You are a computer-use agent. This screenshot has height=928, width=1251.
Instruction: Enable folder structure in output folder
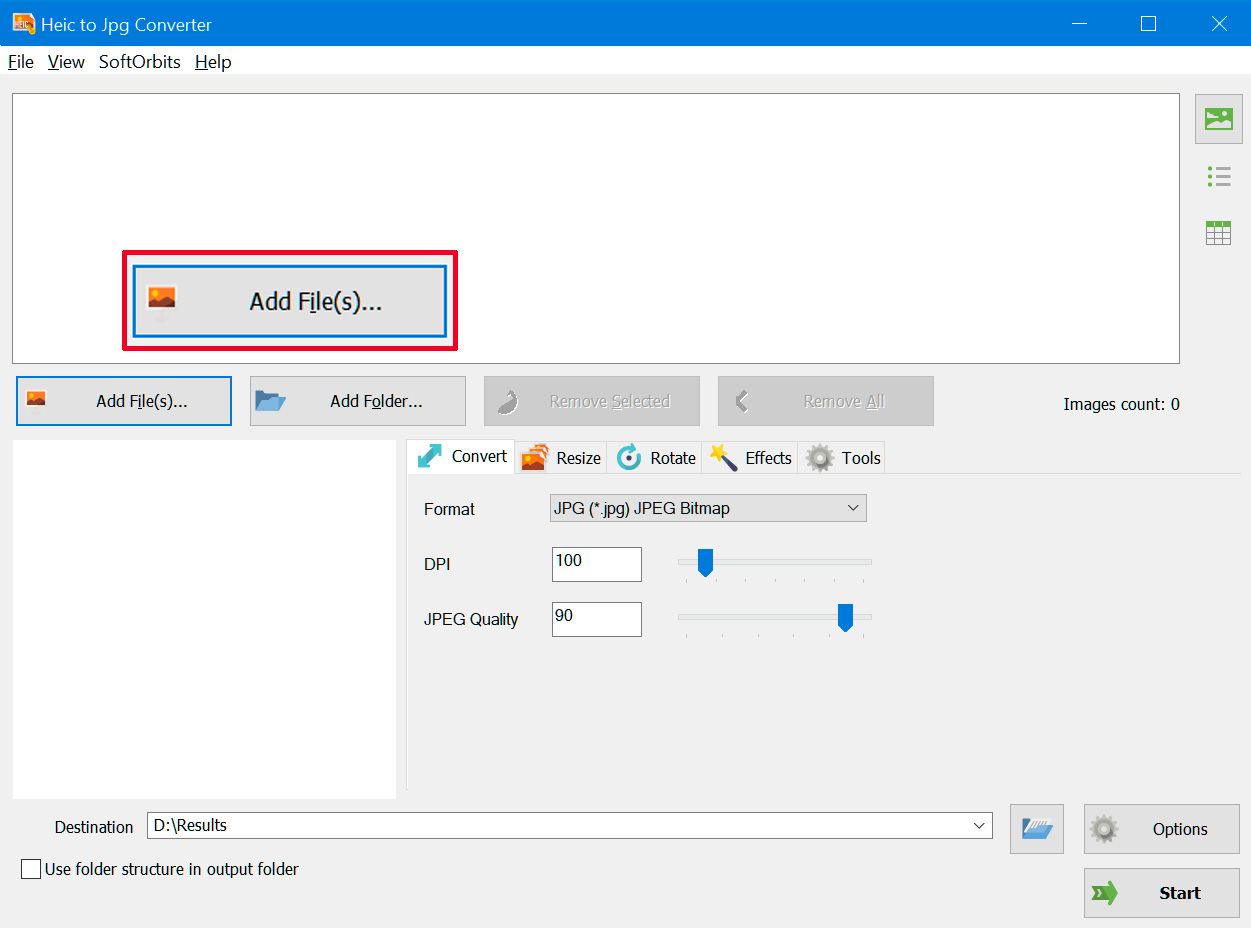[x=30, y=869]
